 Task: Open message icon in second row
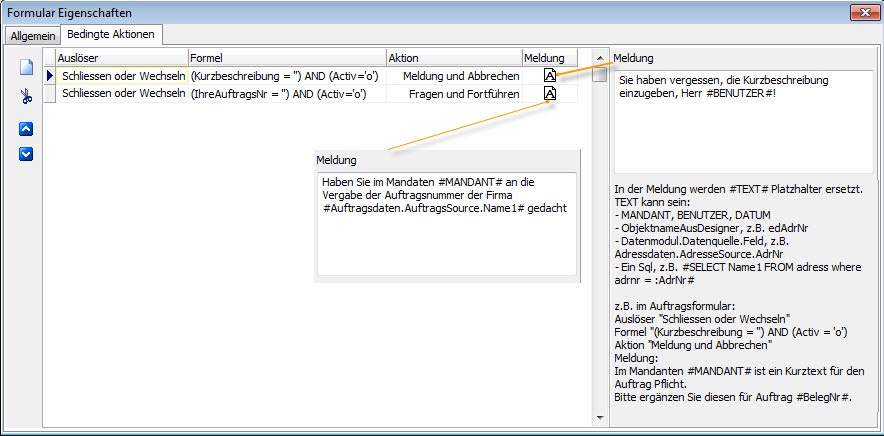click(x=550, y=94)
